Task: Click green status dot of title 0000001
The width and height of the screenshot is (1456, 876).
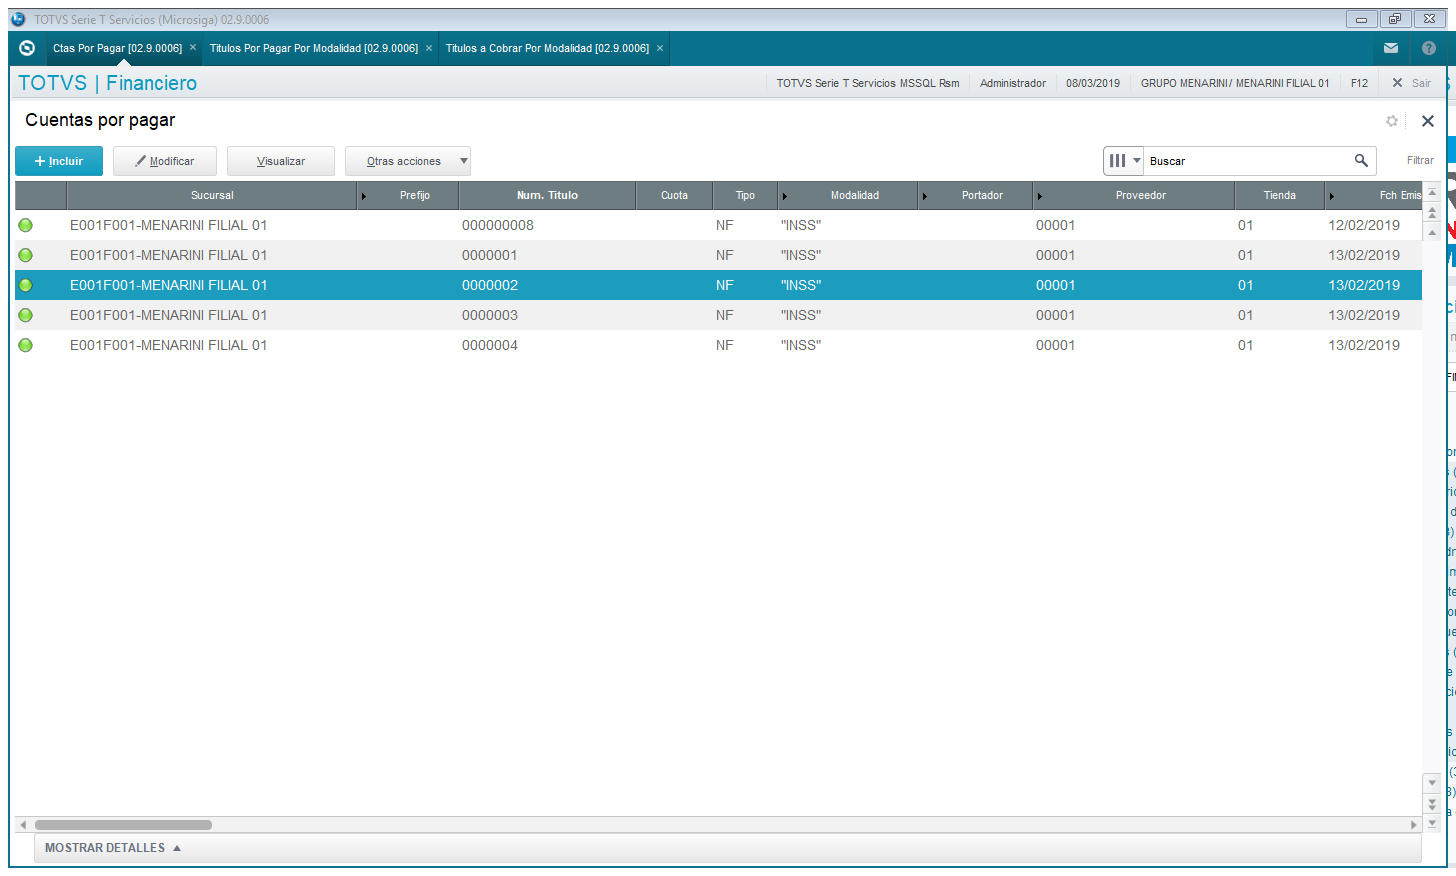Action: (x=26, y=255)
